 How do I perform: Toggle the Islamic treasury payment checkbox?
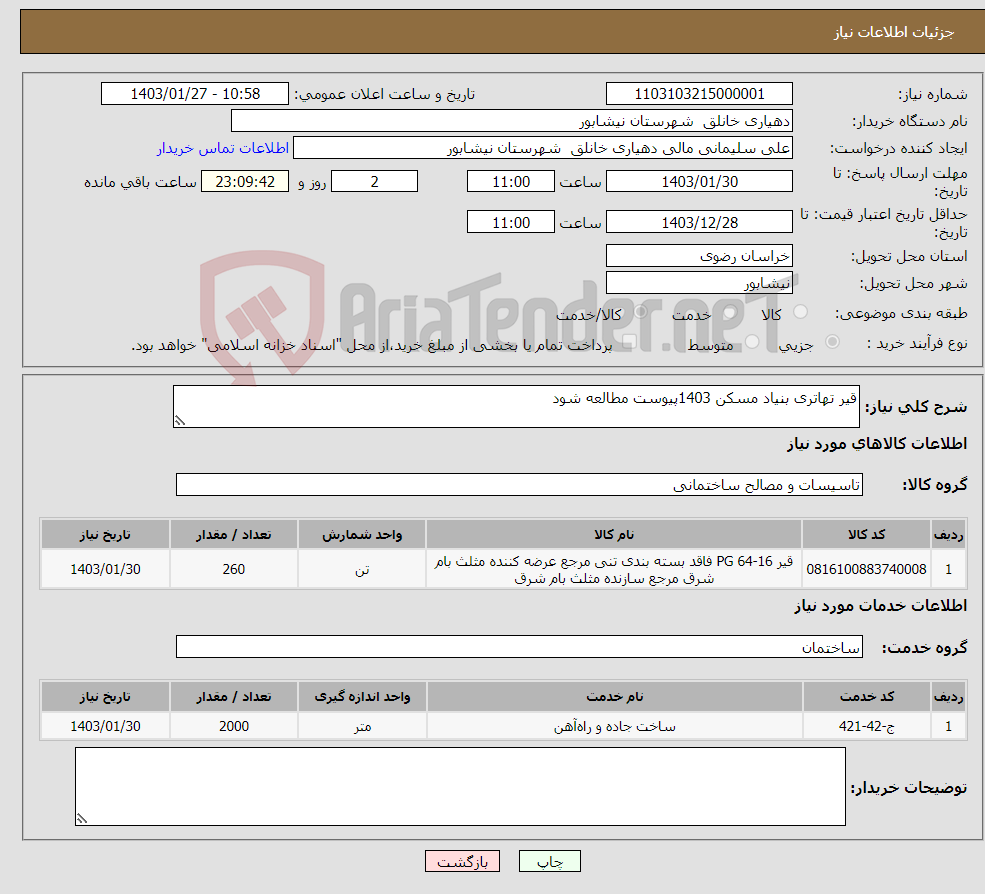[x=629, y=342]
